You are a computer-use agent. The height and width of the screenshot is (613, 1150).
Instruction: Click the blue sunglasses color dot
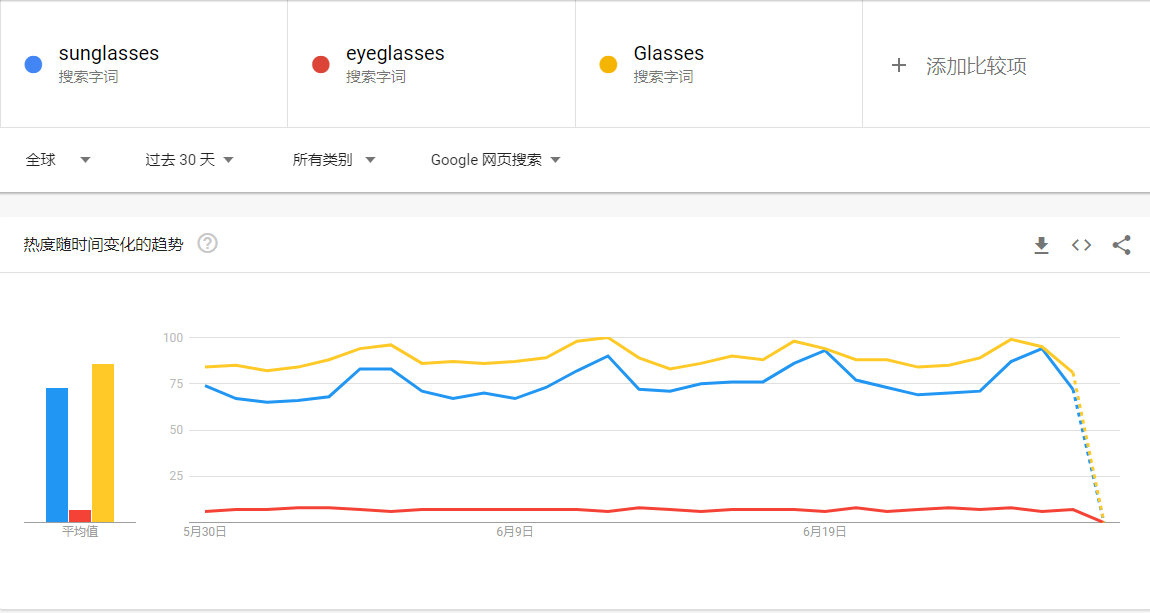coord(33,65)
